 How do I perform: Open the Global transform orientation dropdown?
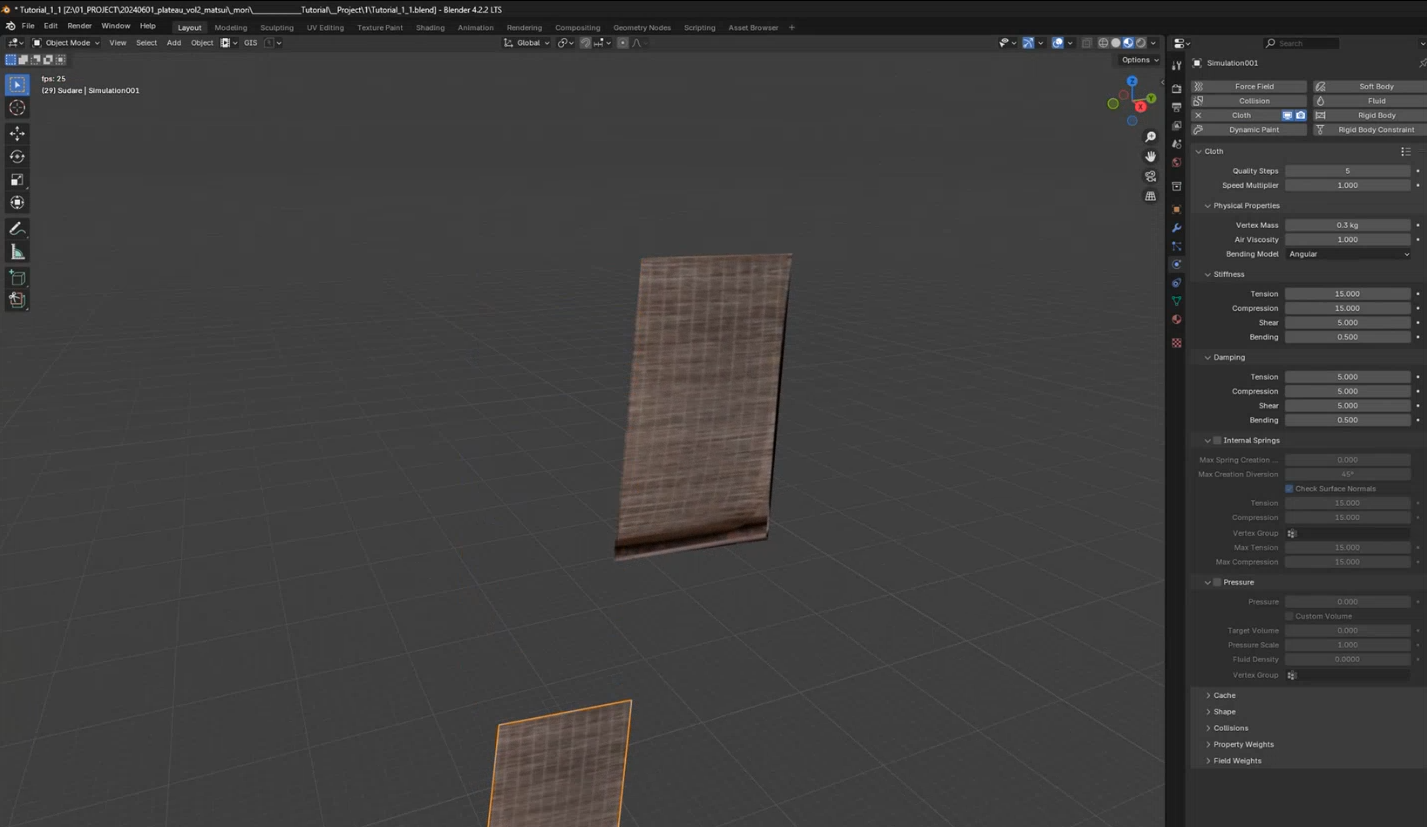pyautogui.click(x=526, y=43)
